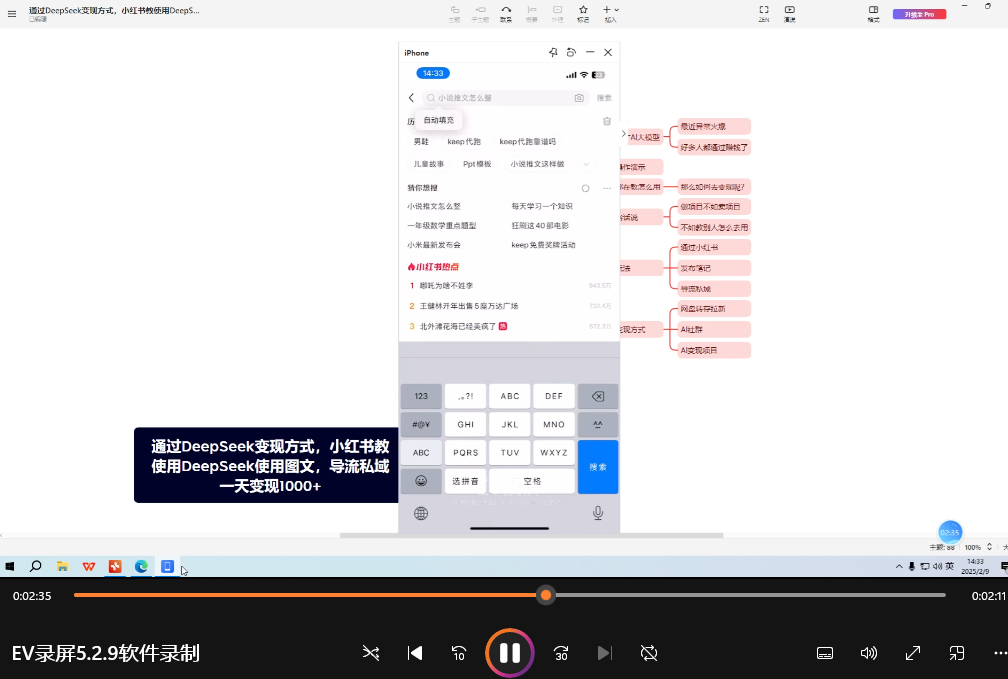Click the 升级至 Pro upgrade button
1008x679 pixels.
919,14
